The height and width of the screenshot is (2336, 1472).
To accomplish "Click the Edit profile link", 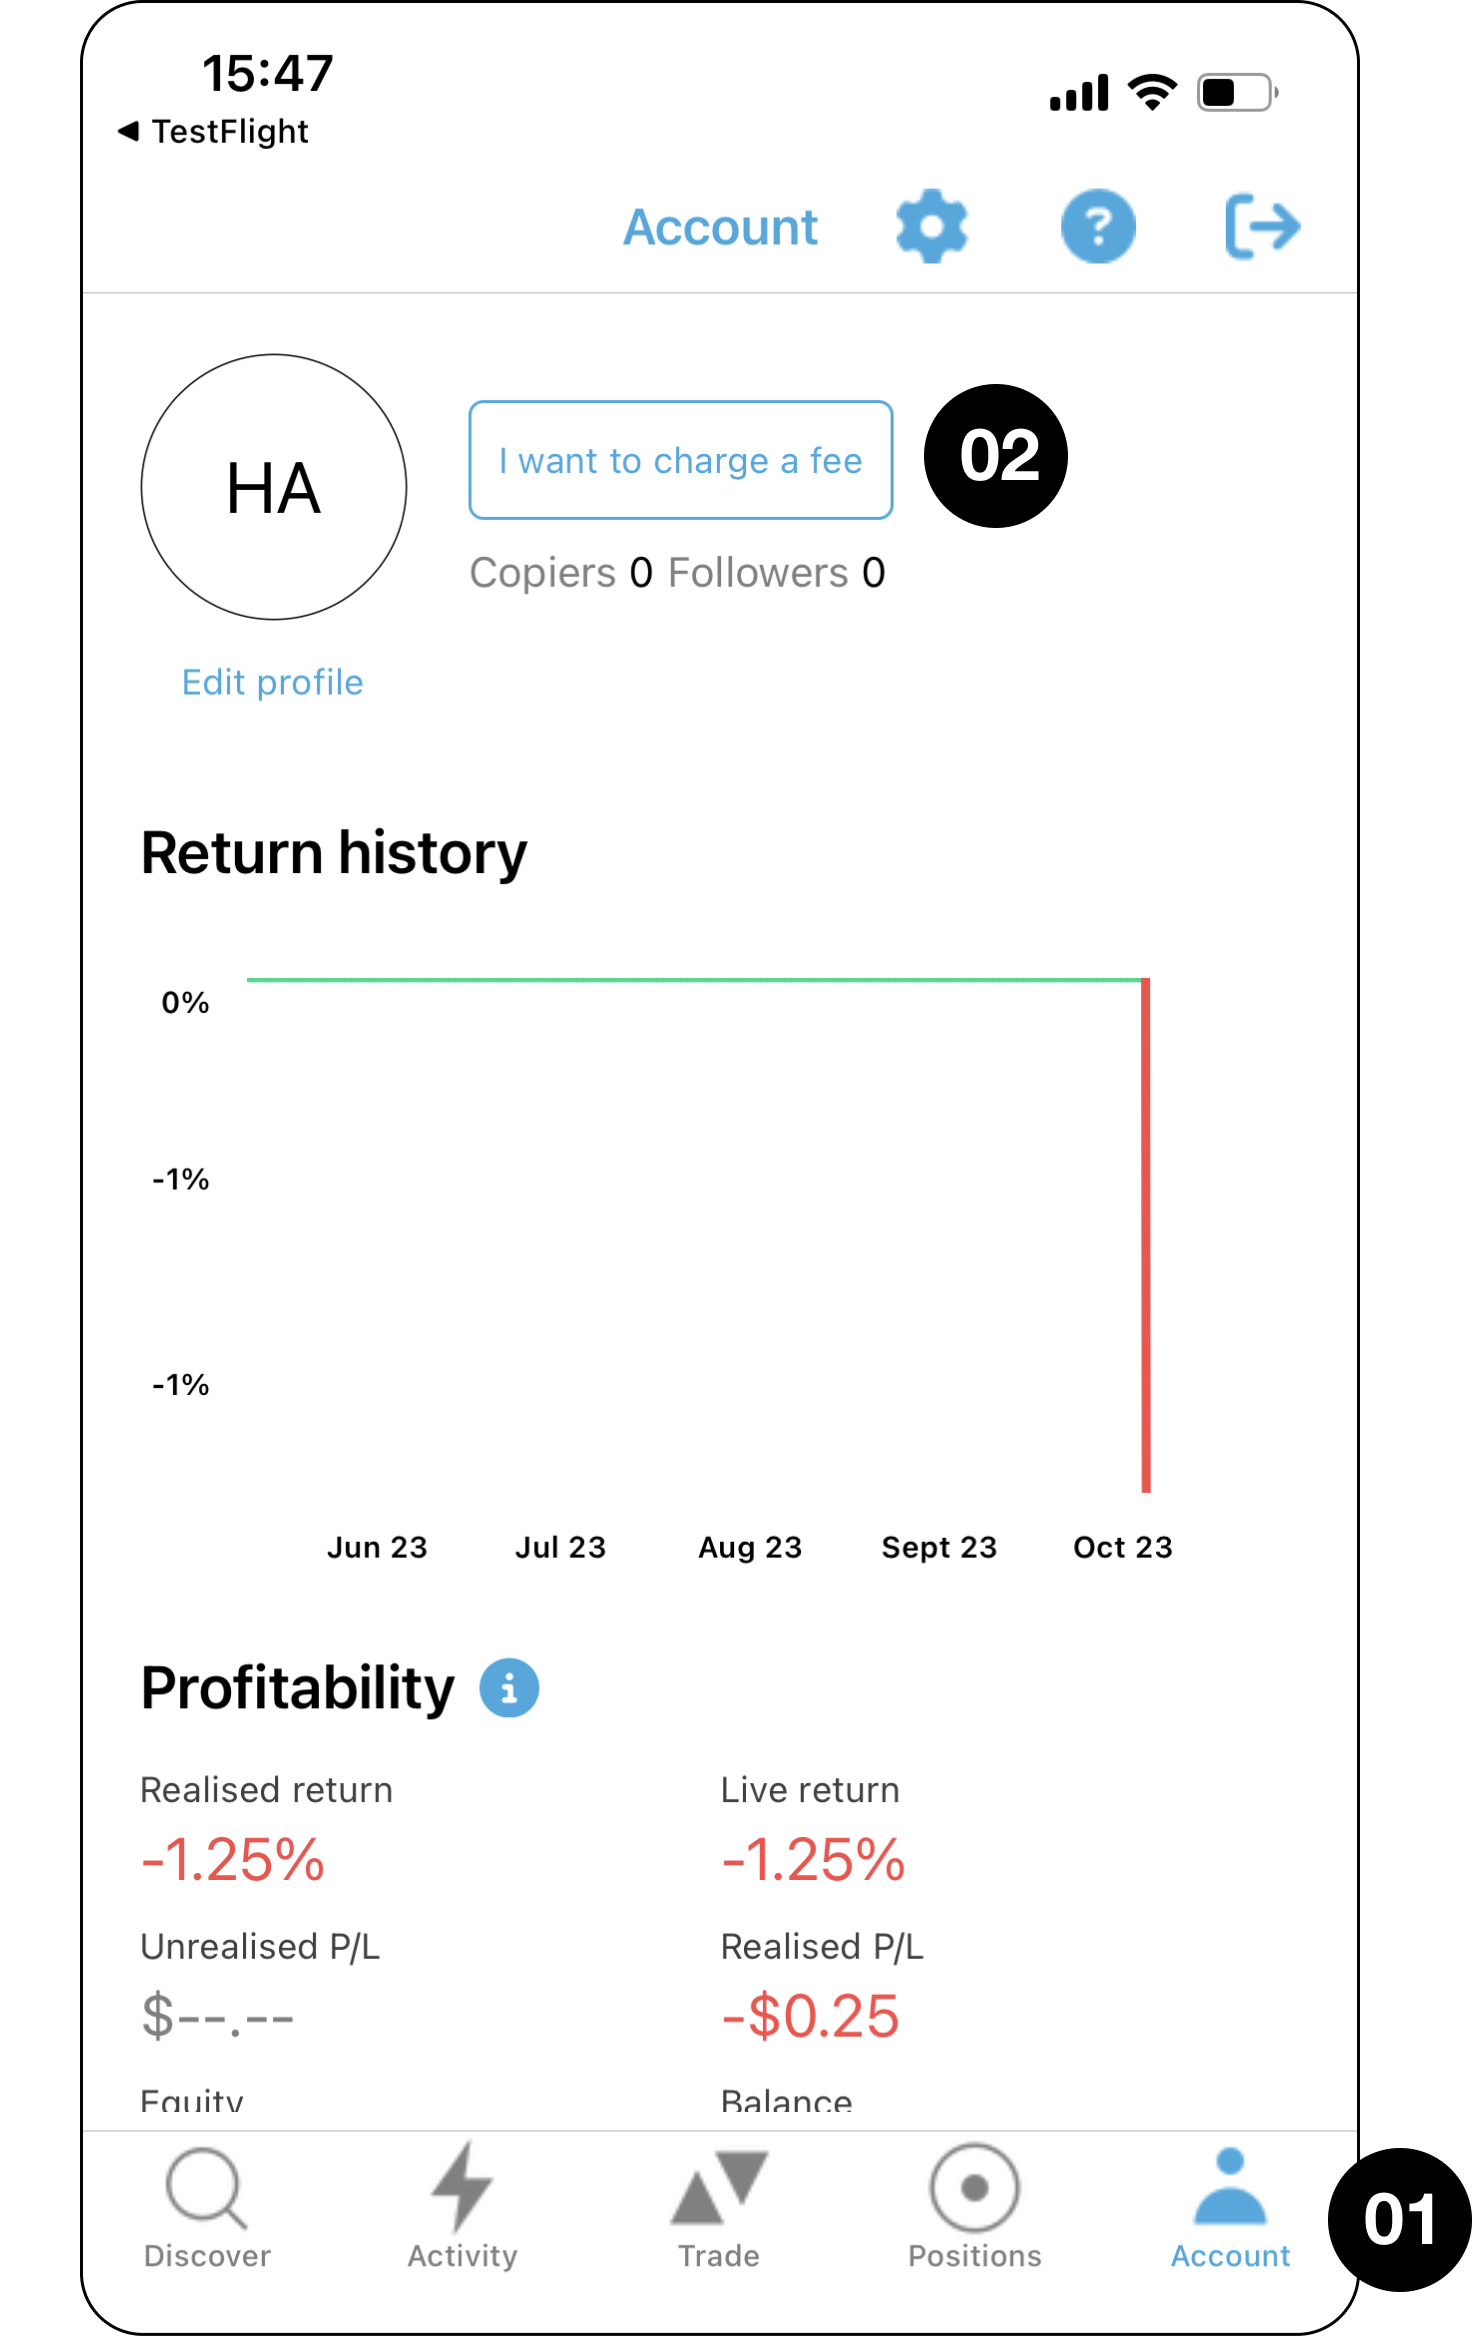I will [272, 682].
